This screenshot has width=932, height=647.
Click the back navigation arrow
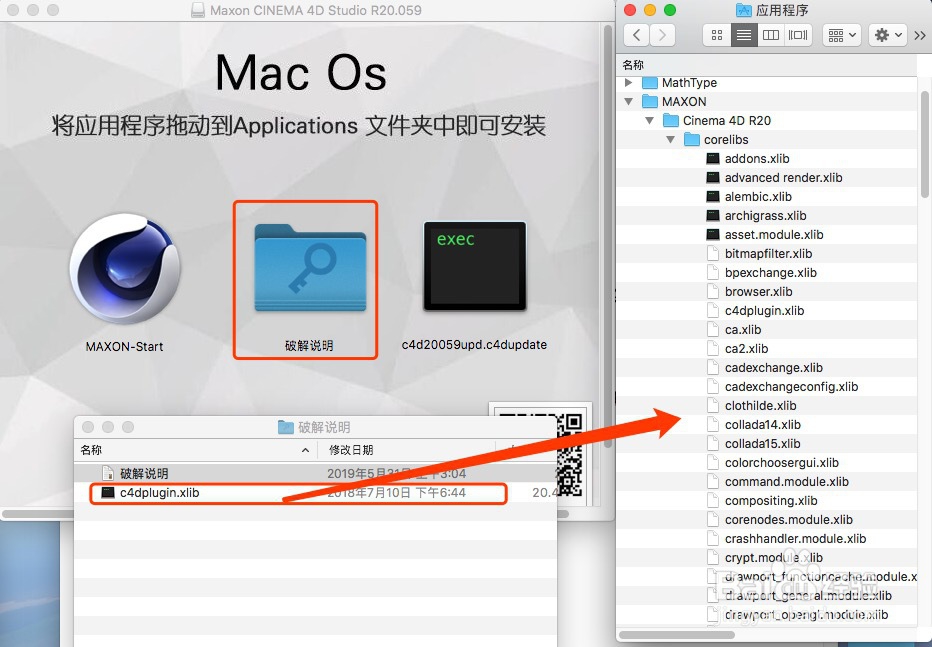point(636,35)
